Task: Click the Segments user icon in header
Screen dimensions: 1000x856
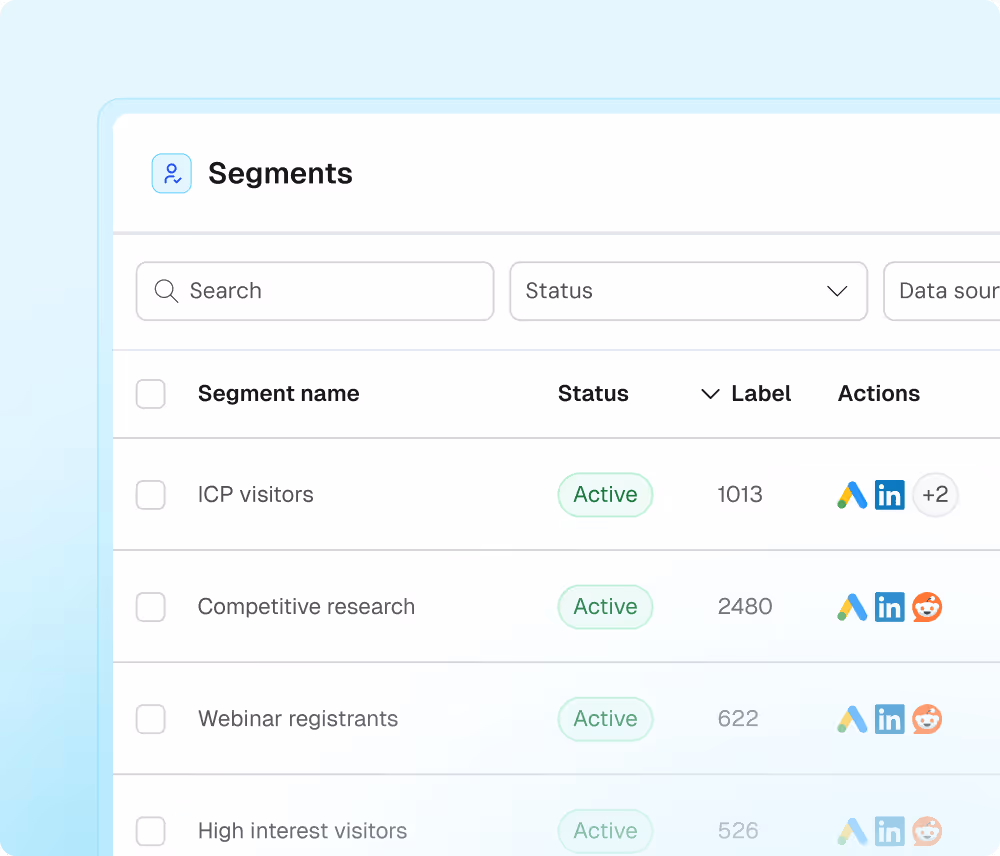Action: [171, 173]
